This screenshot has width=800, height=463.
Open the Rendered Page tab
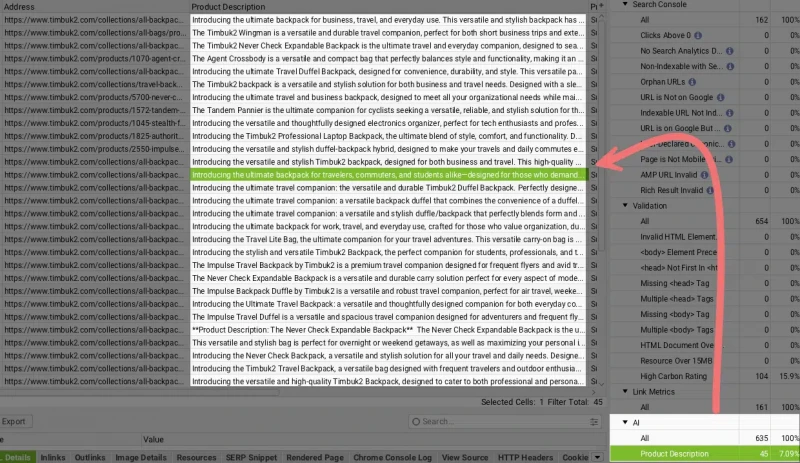315,457
